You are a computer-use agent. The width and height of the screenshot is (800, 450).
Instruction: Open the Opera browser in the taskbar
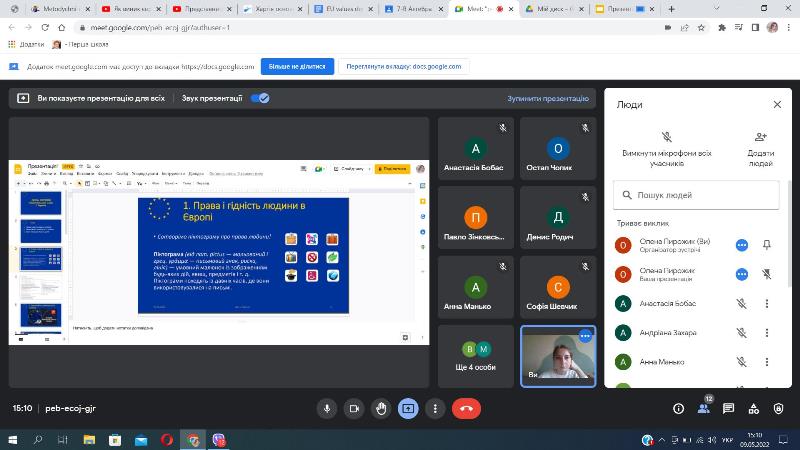coord(166,439)
